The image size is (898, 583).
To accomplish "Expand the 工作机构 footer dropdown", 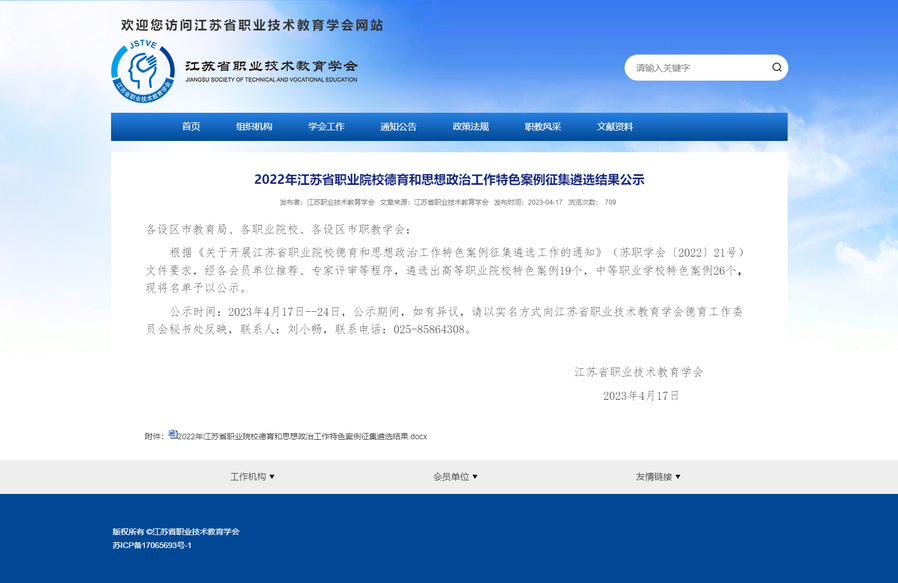I will 252,477.
